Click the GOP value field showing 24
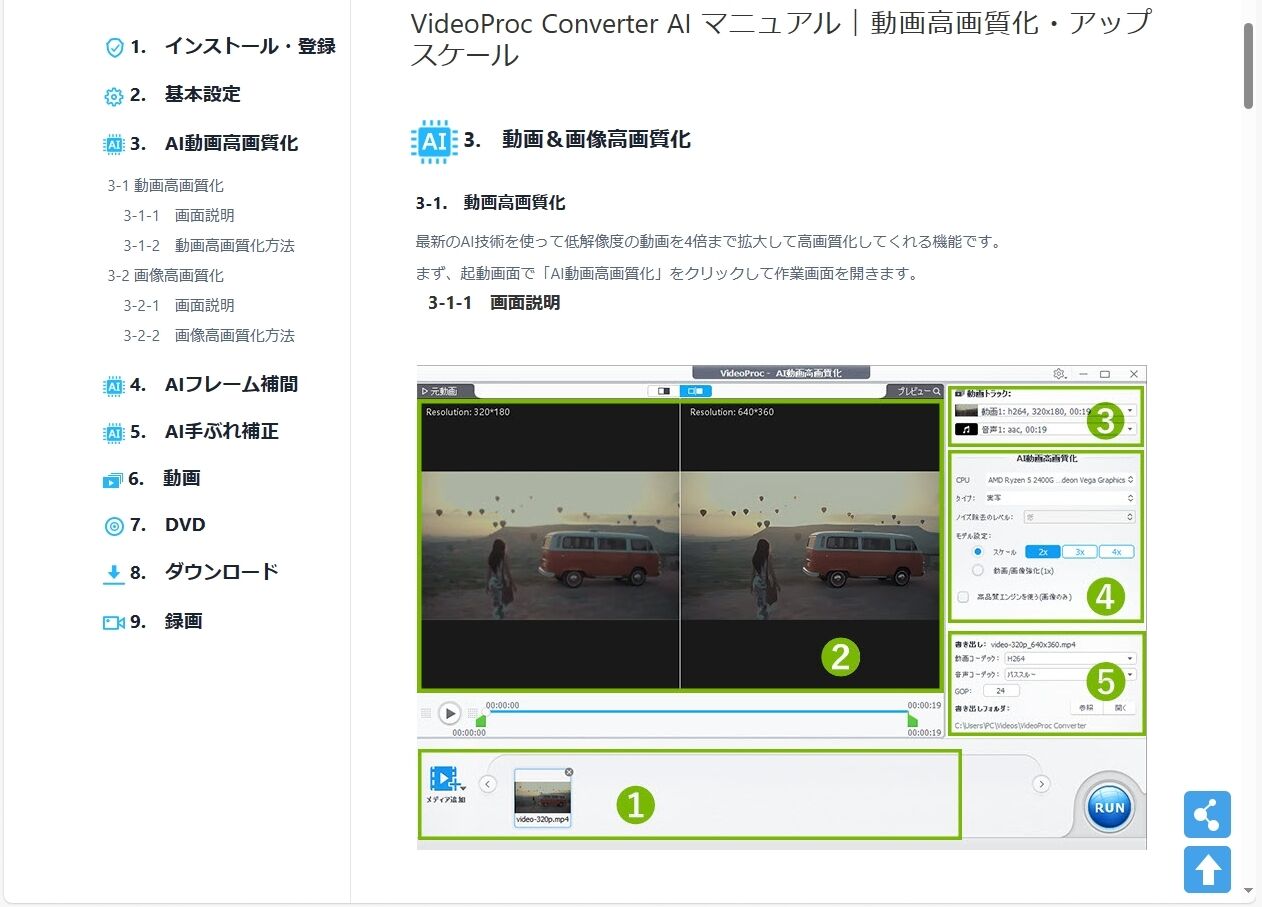The image size is (1262, 907). [1000, 691]
